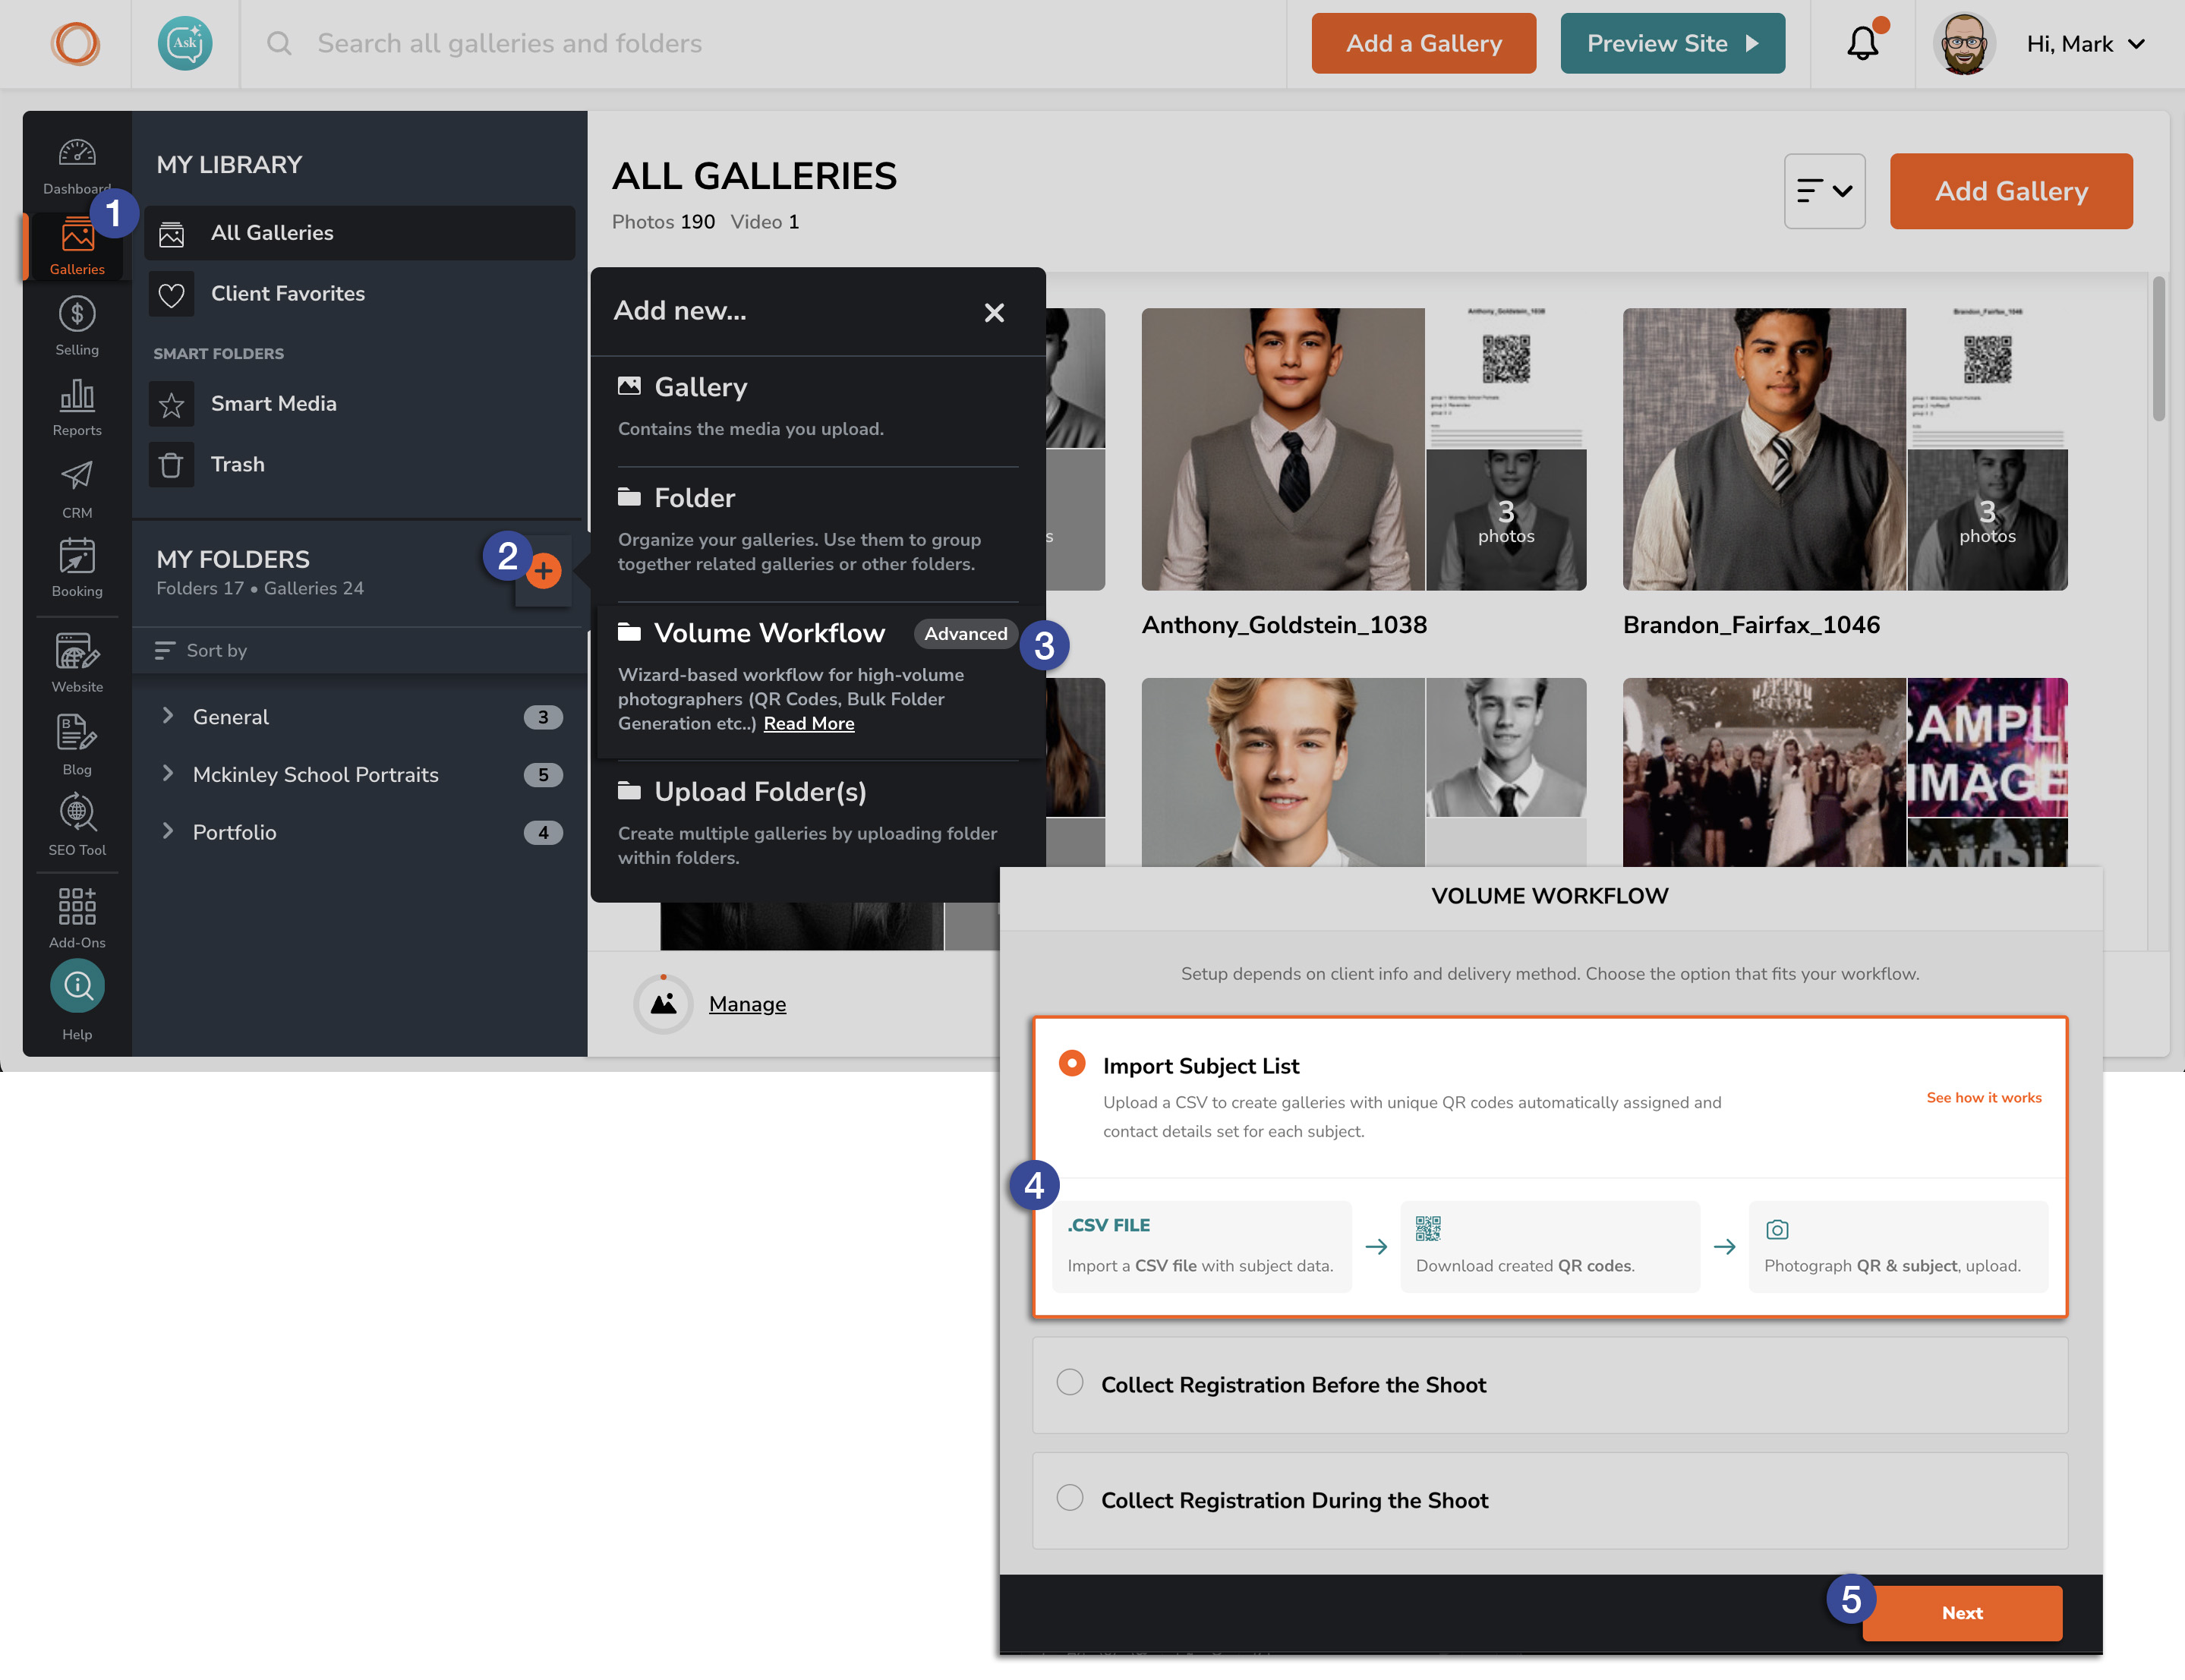This screenshot has width=2185, height=1680.
Task: Open the See how it works link
Action: (x=1984, y=1097)
